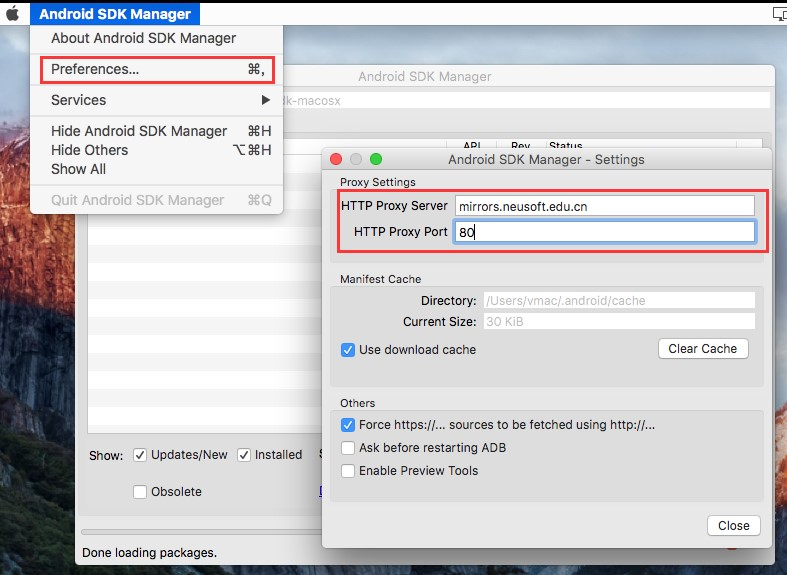This screenshot has width=787, height=575.
Task: Open the Apple menu icon
Action: coord(13,14)
